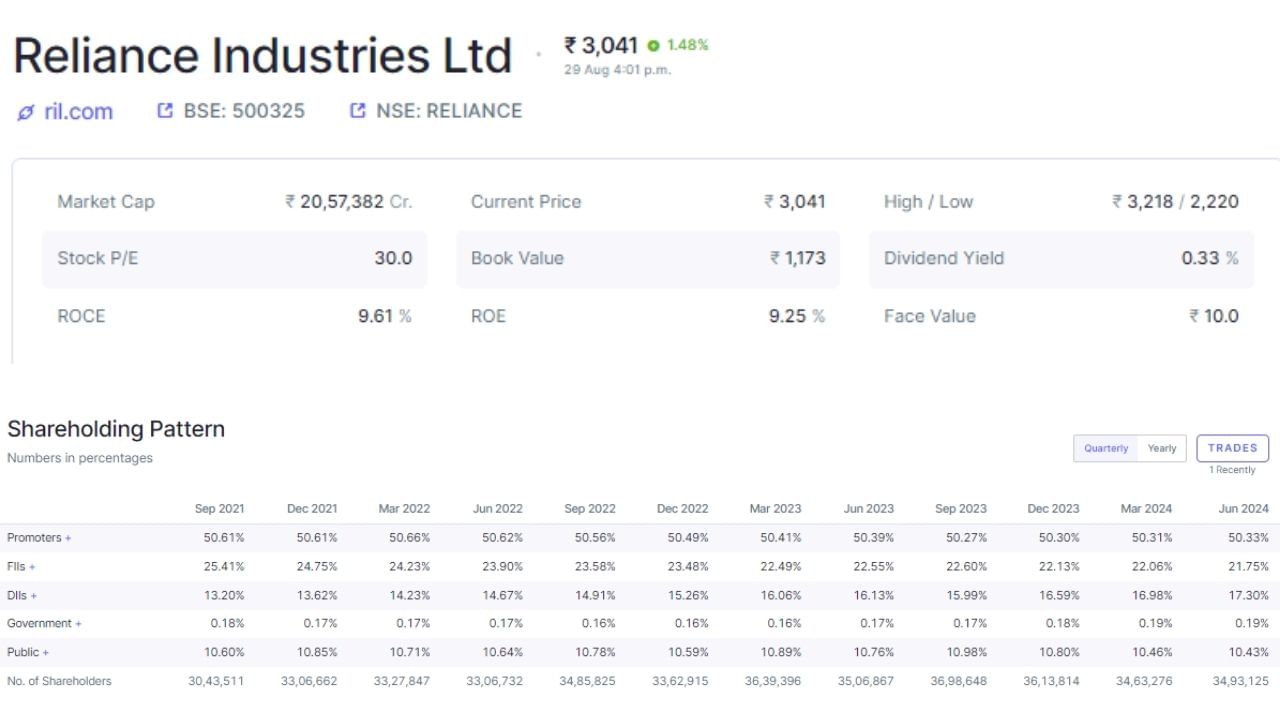
Task: Click DIIs Jun 2024 value 17.30%
Action: 1248,595
